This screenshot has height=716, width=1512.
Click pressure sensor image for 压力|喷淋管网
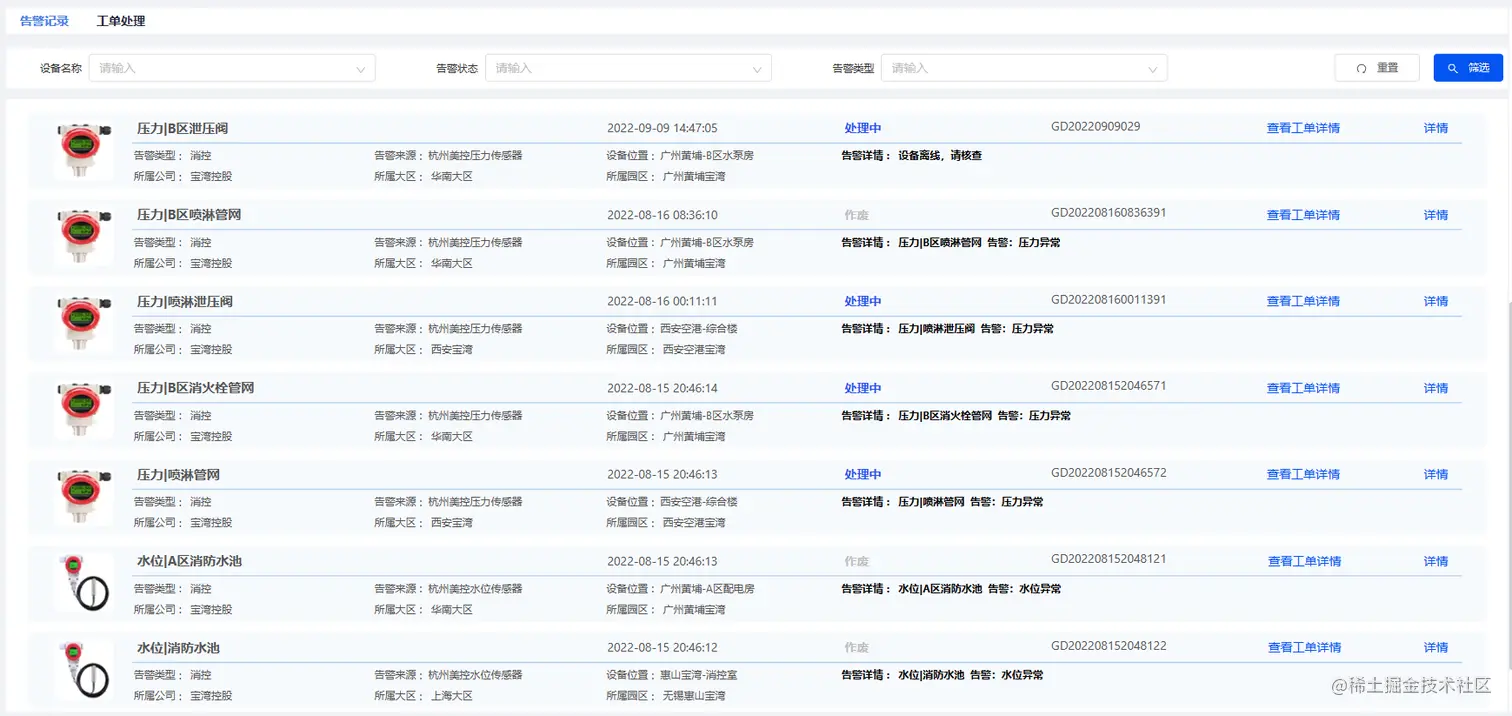click(x=83, y=497)
